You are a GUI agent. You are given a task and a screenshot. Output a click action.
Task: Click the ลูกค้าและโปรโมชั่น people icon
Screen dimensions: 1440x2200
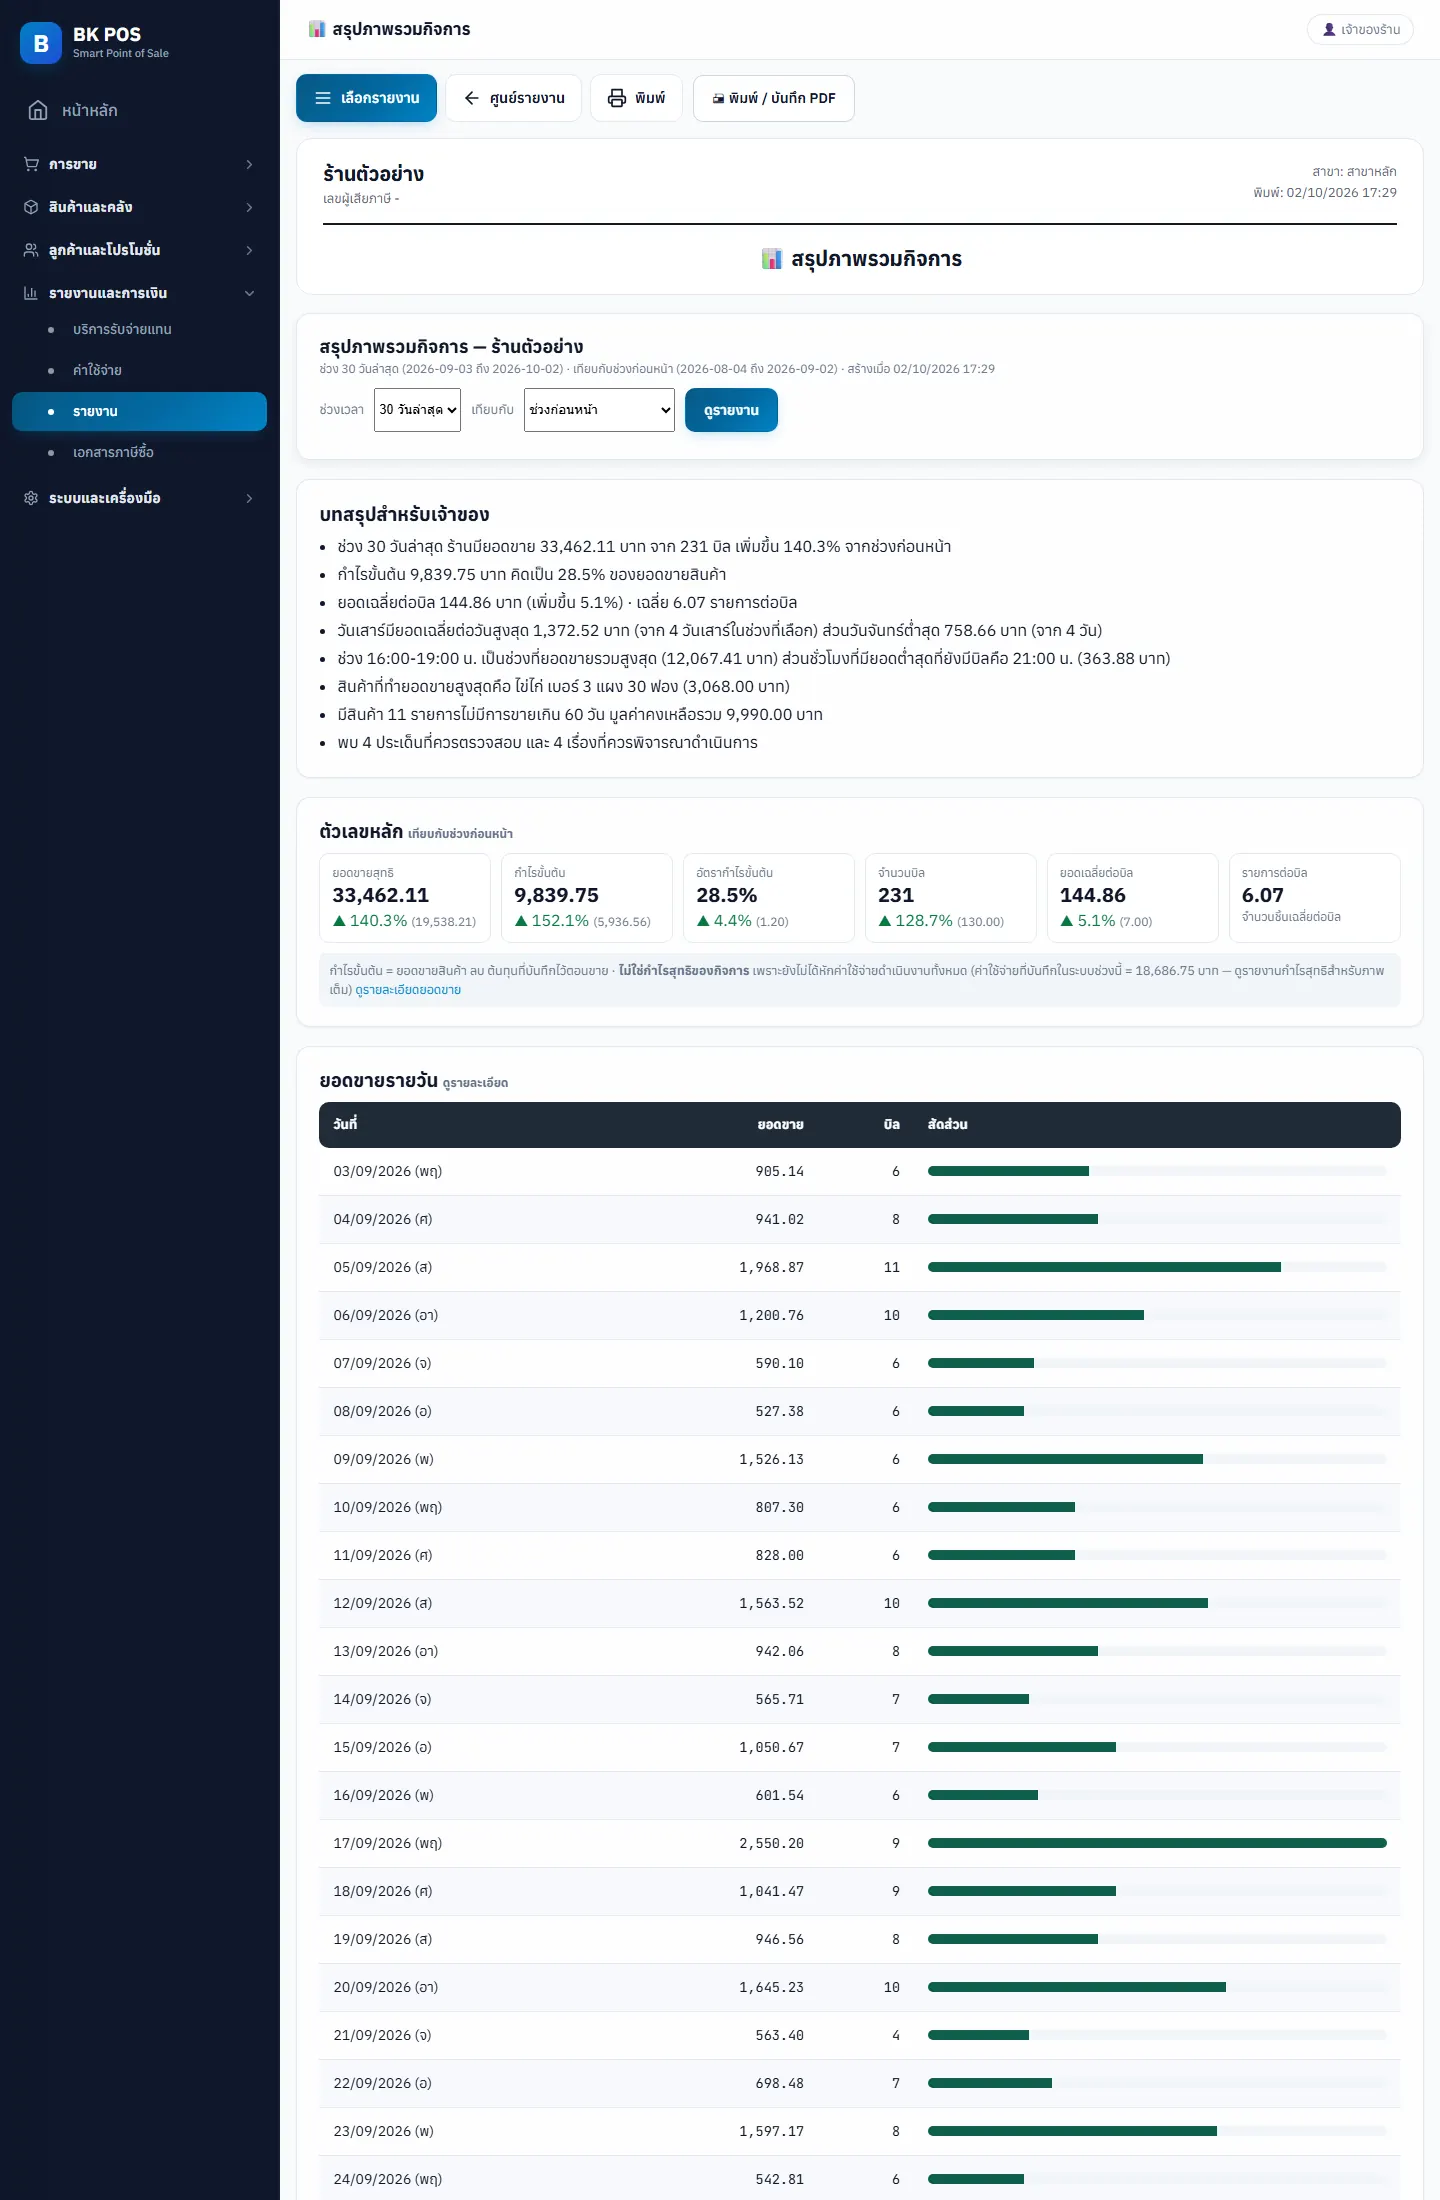coord(31,250)
